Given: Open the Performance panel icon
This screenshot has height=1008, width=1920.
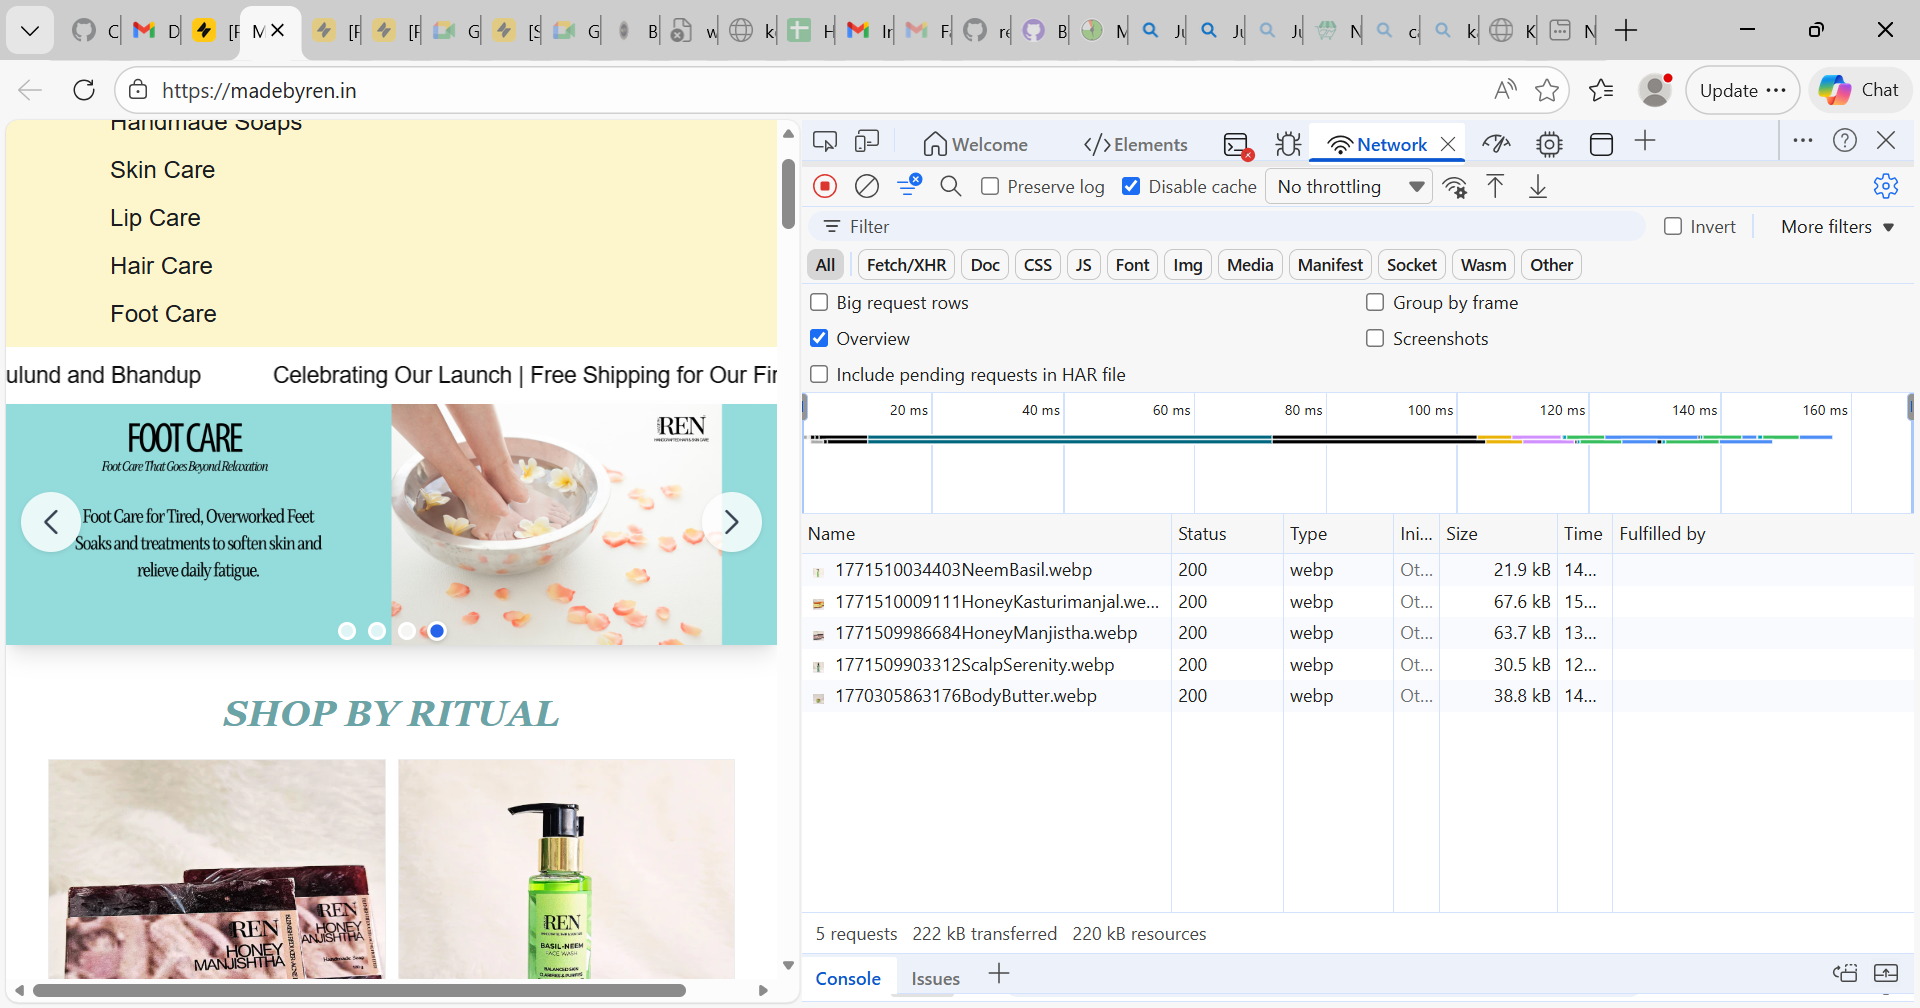Looking at the screenshot, I should pos(1496,144).
